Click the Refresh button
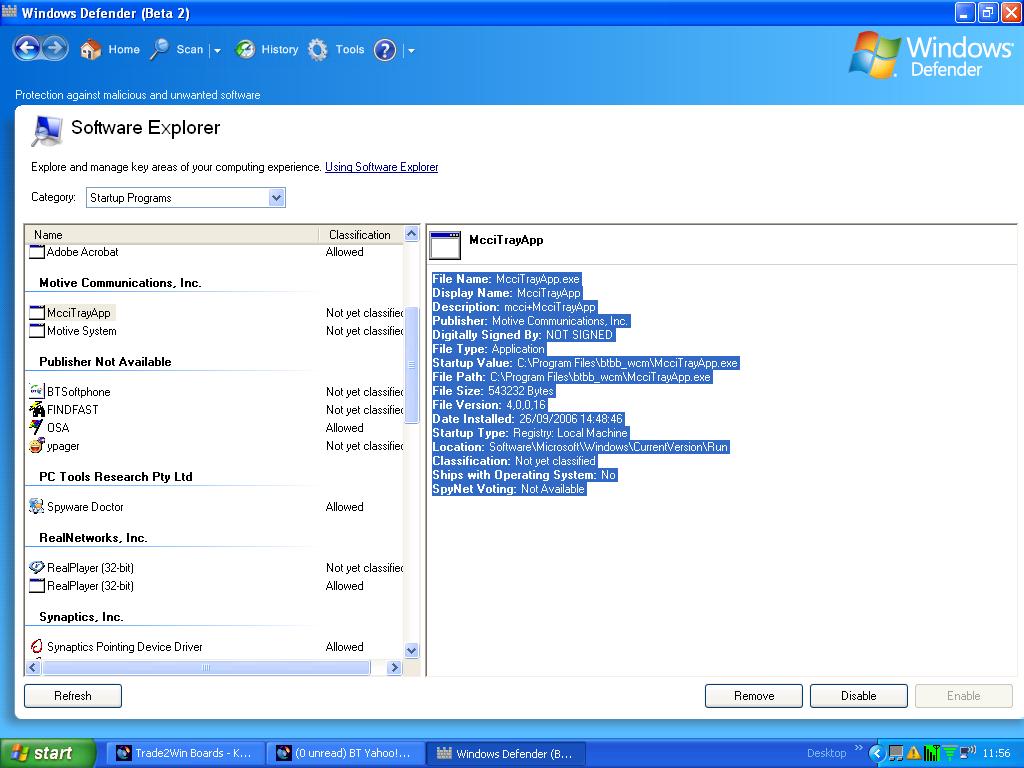The image size is (1024, 768). 72,696
